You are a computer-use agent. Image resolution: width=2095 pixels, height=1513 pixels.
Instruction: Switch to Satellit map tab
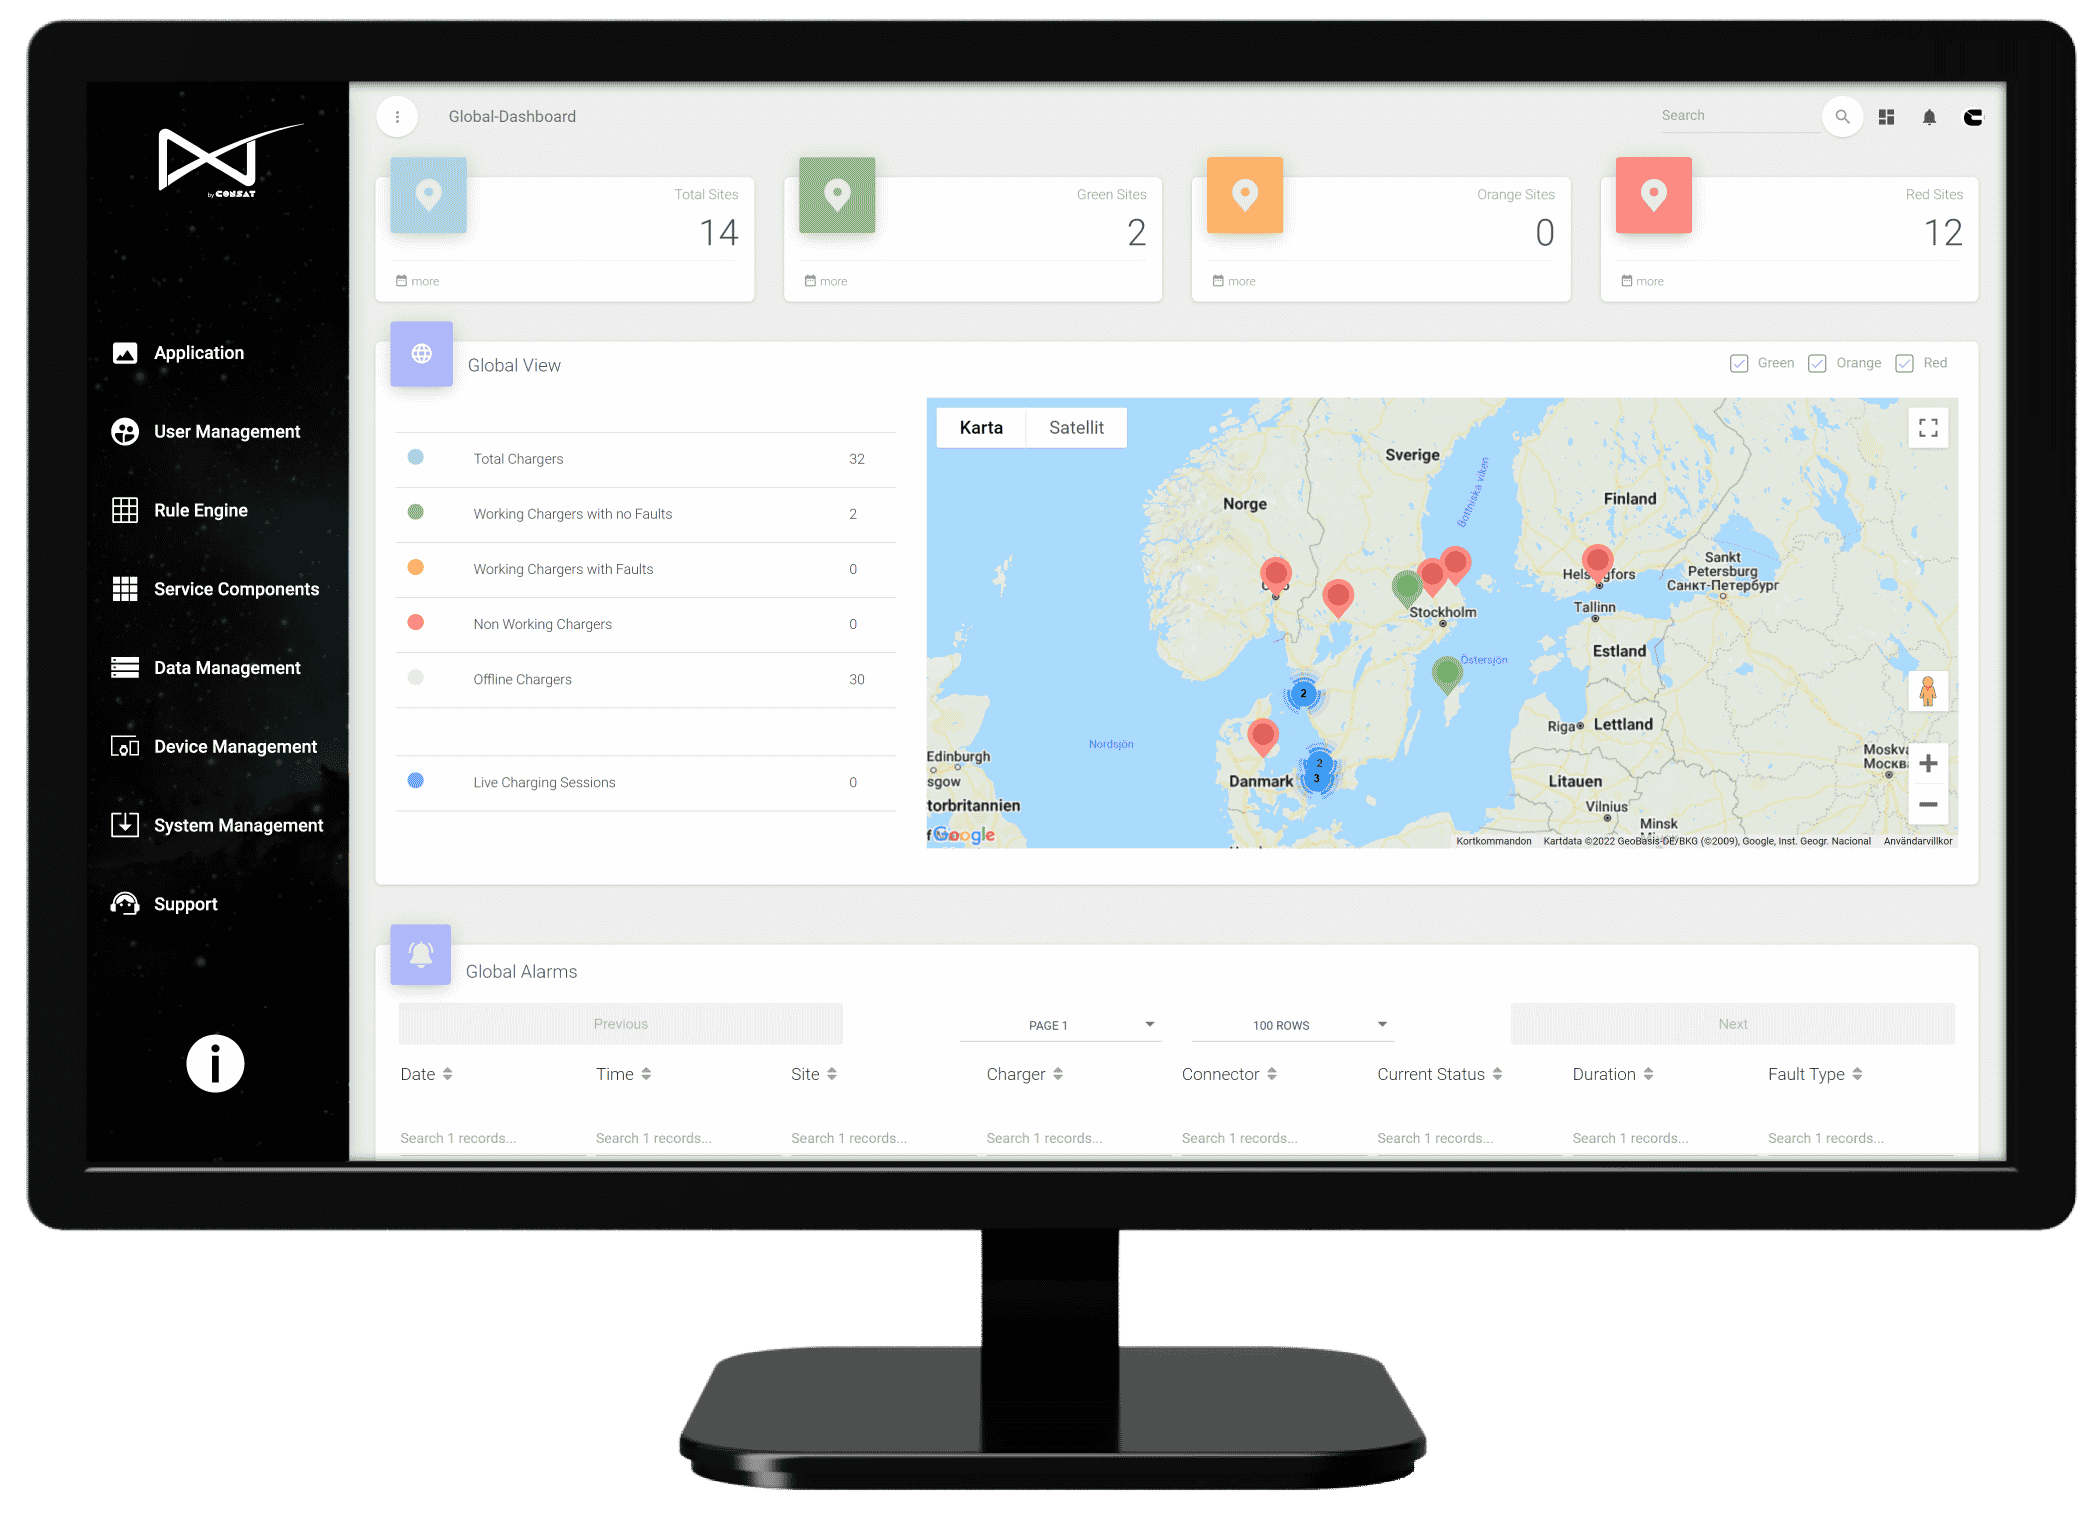point(1074,428)
